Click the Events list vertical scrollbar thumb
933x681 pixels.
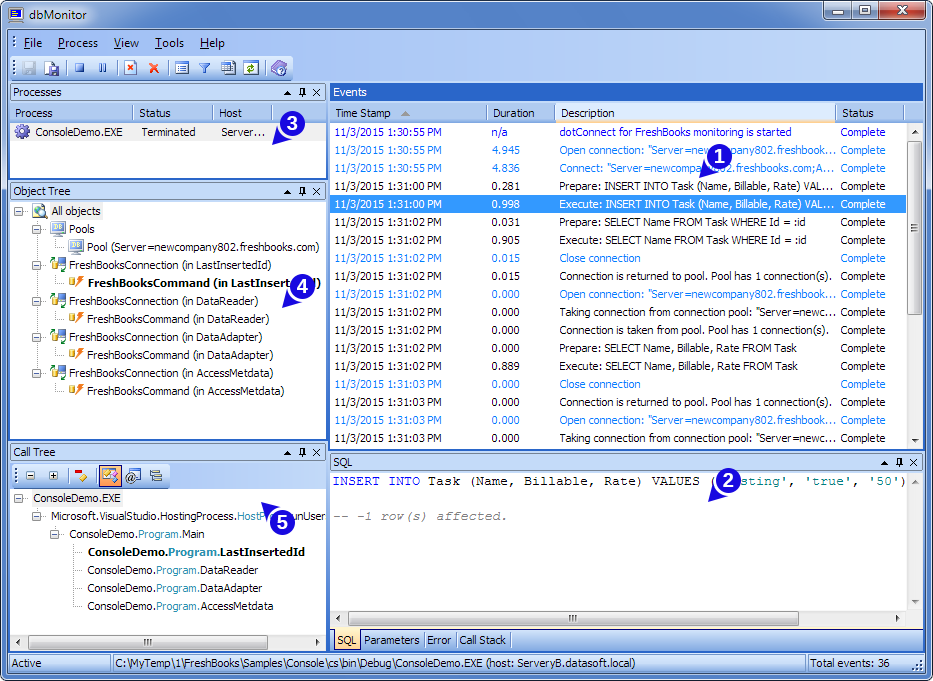tap(914, 228)
